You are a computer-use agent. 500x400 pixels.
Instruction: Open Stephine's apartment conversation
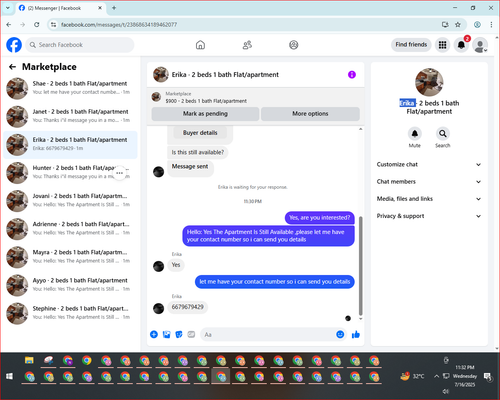point(70,314)
